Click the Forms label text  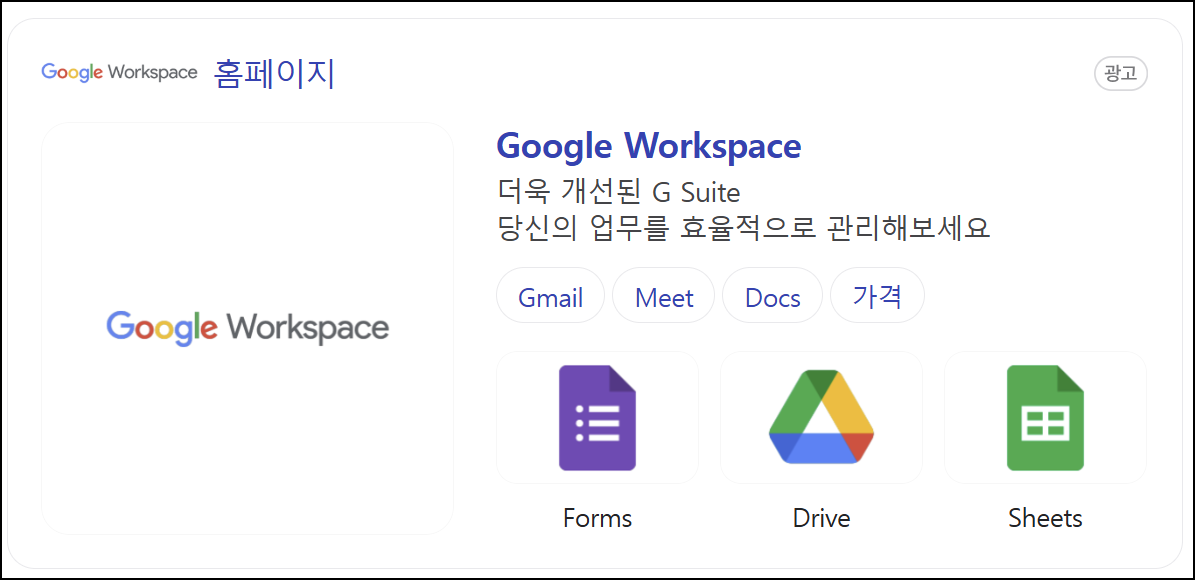pyautogui.click(x=597, y=518)
